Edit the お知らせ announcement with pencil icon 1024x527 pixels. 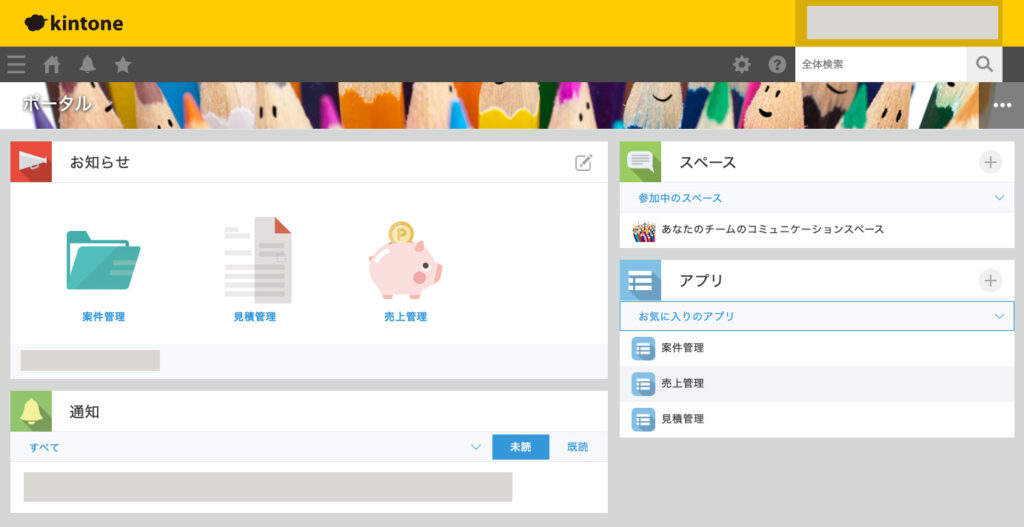[x=583, y=163]
